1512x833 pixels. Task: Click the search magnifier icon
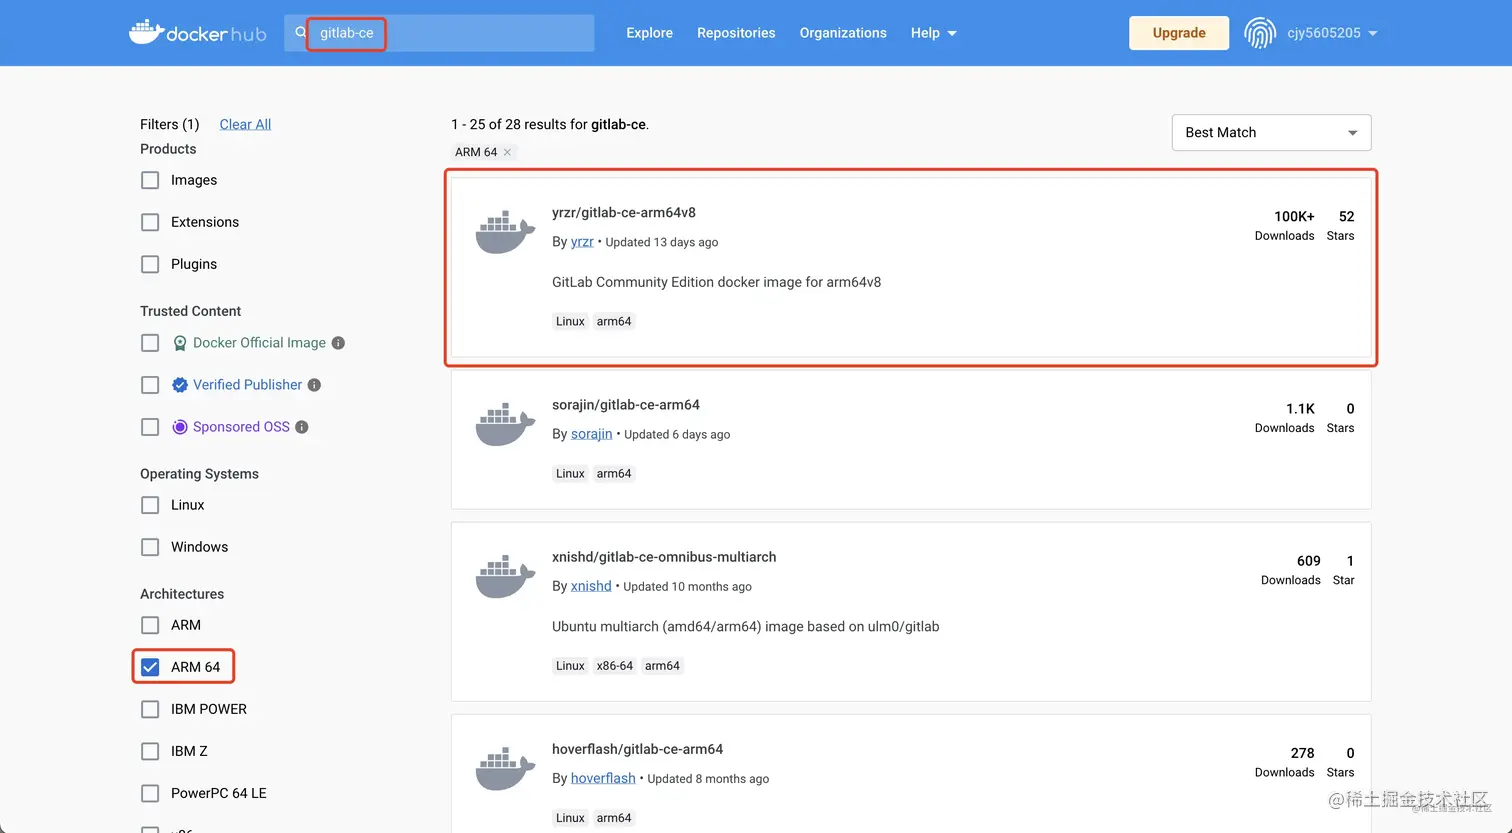point(300,33)
